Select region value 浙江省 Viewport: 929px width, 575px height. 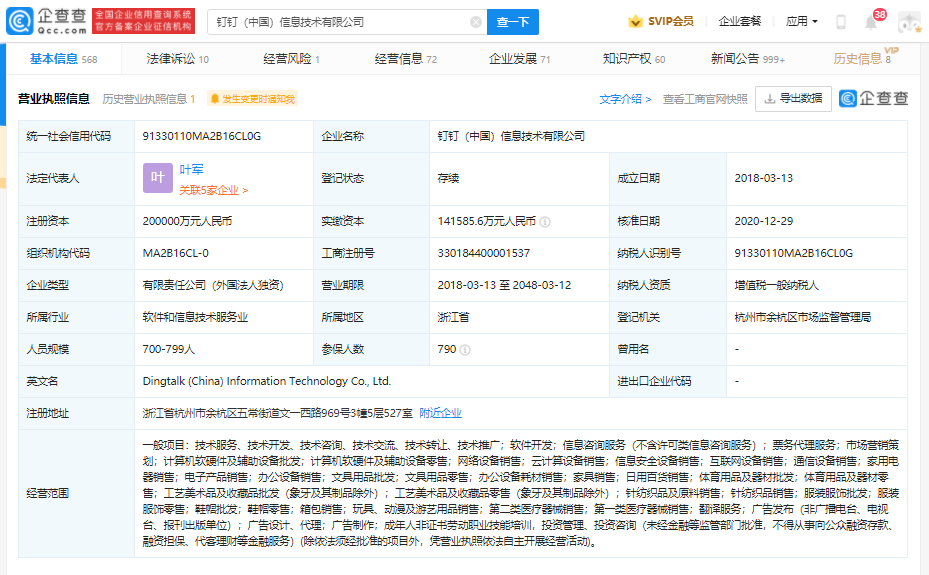pyautogui.click(x=453, y=317)
